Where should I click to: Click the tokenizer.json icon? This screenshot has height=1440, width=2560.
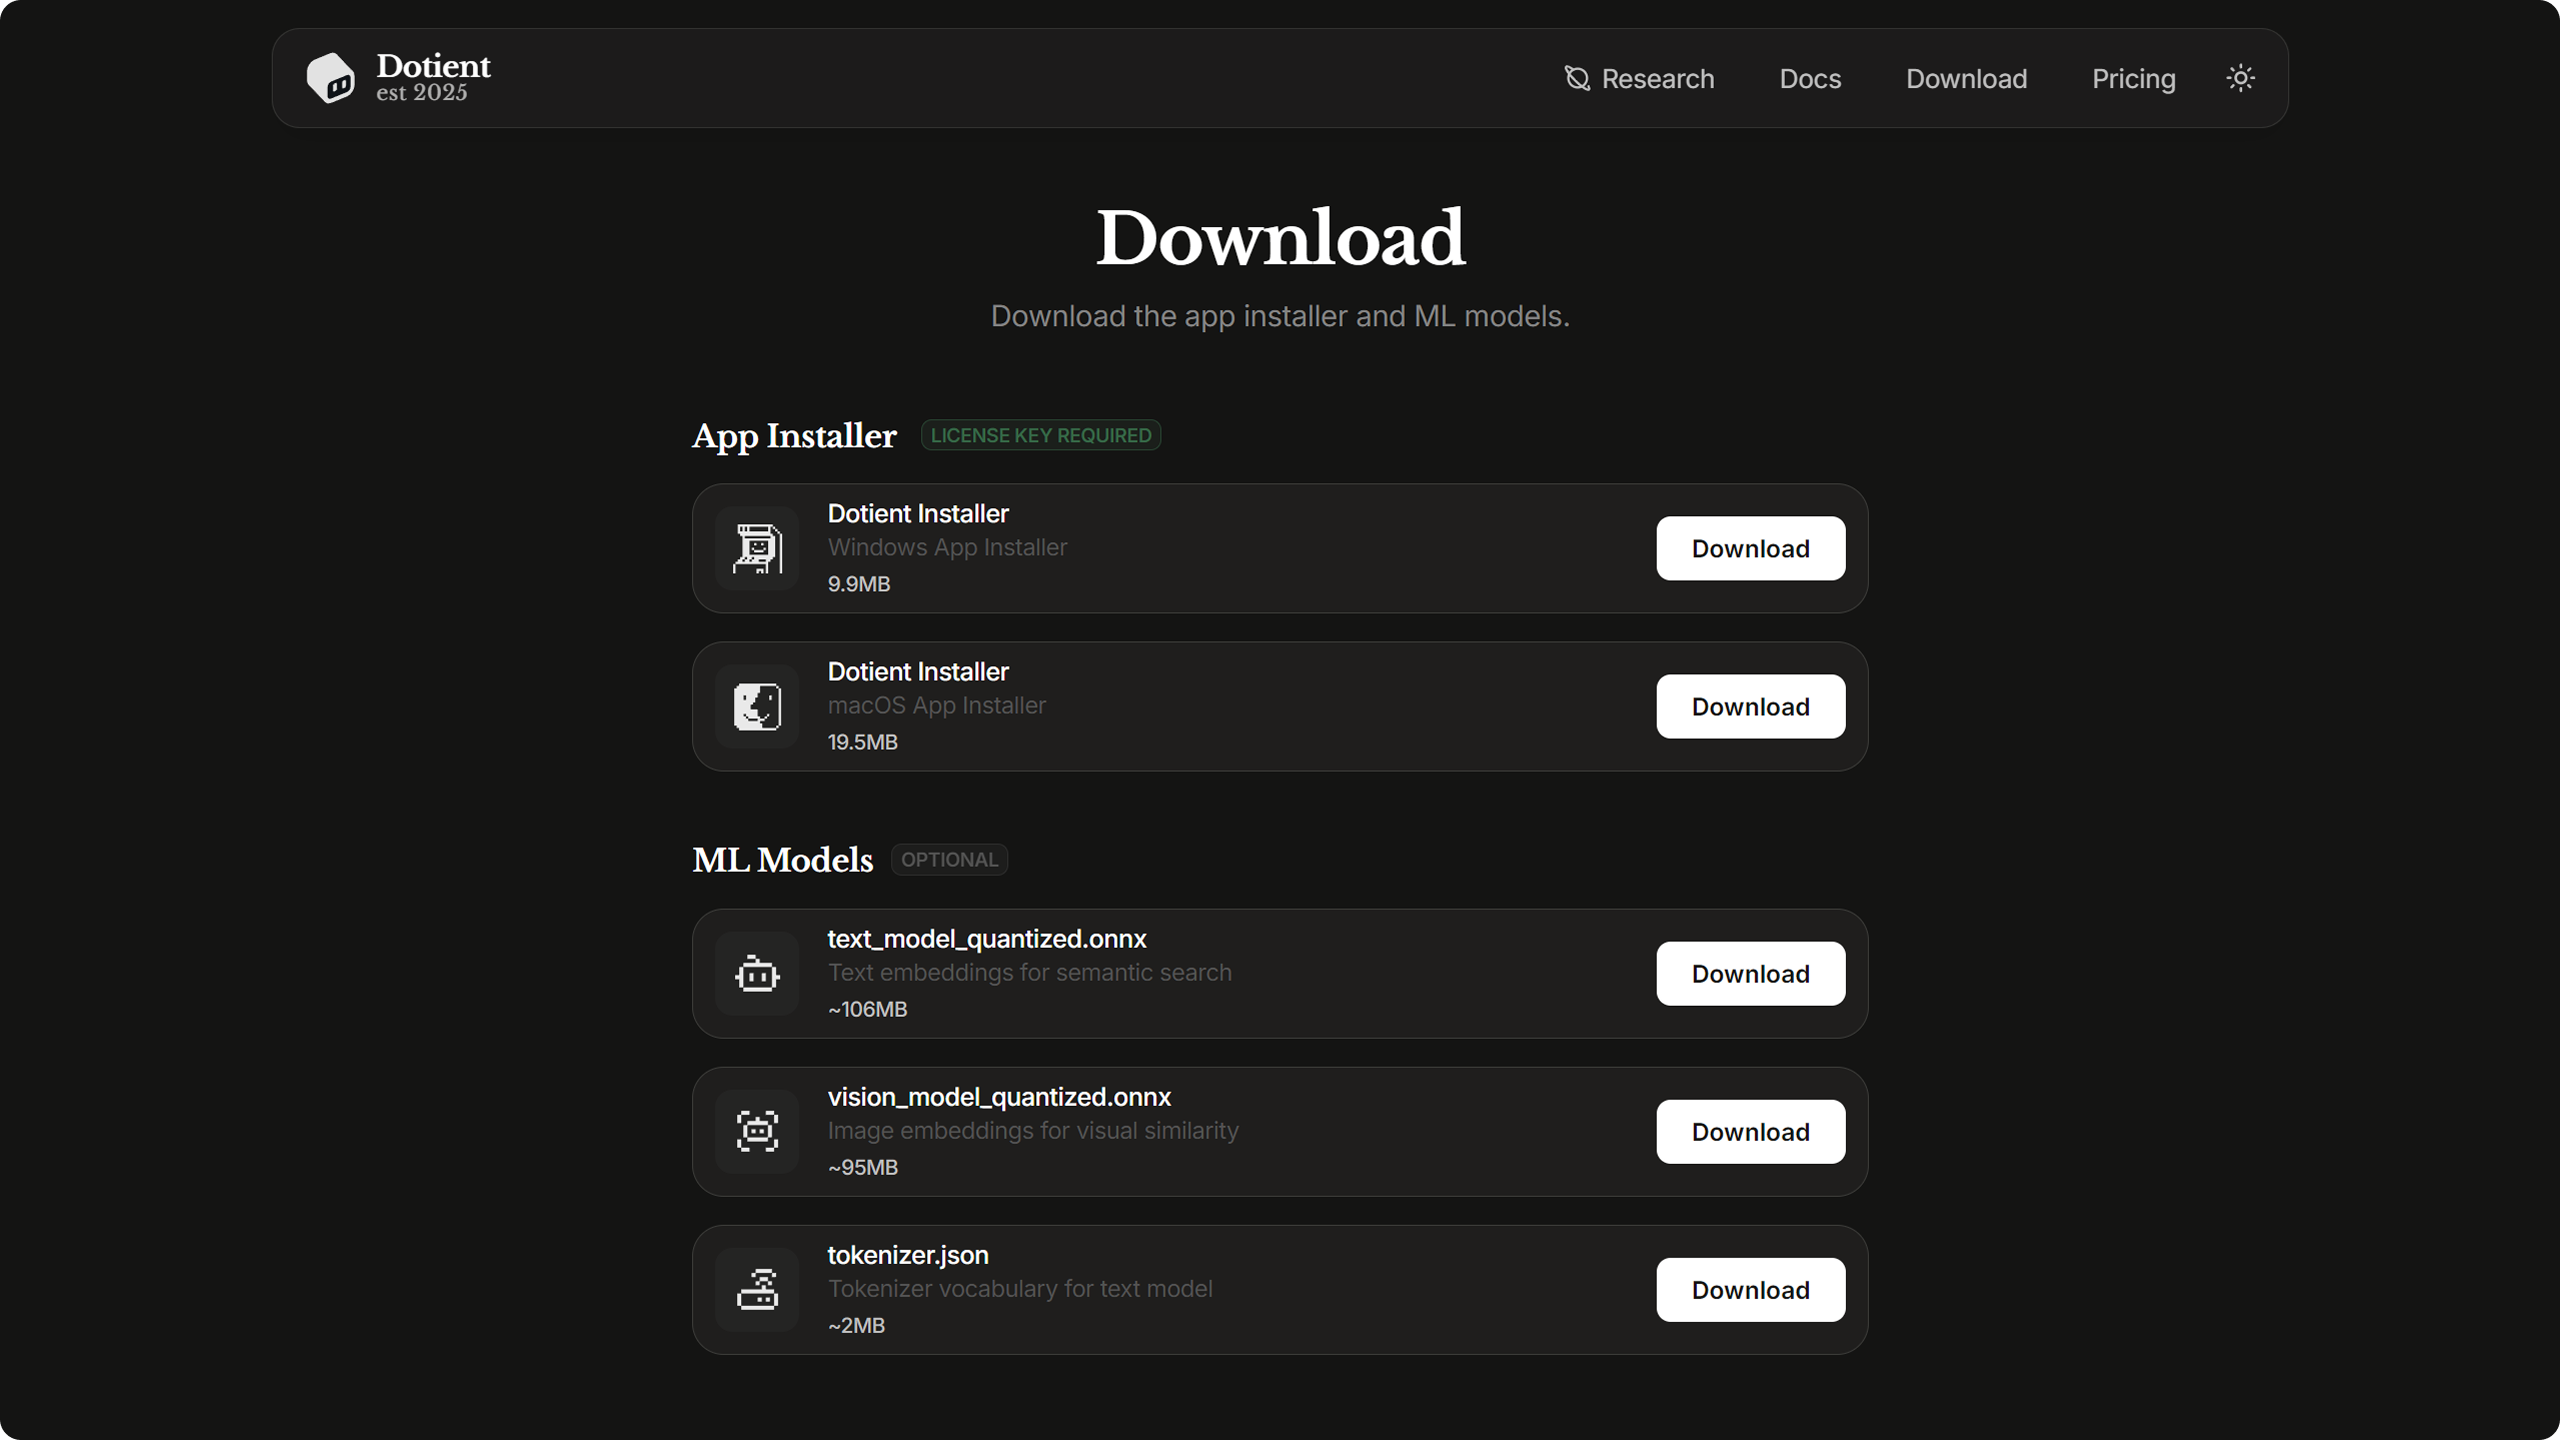(757, 1289)
